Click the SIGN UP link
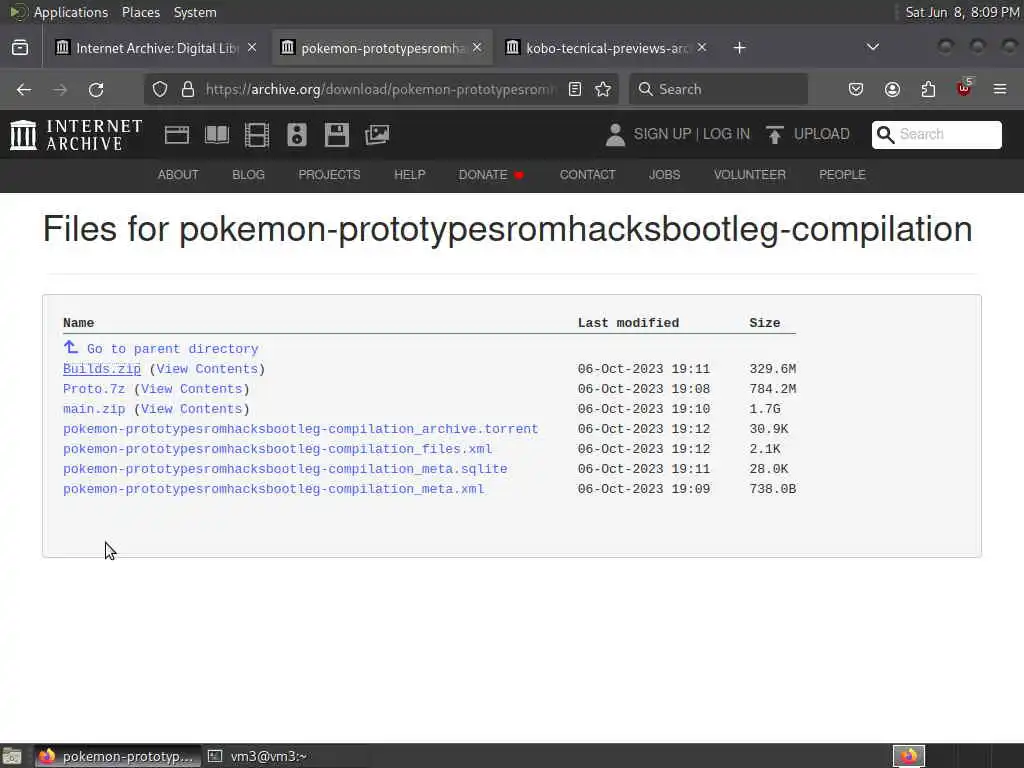 [x=662, y=134]
